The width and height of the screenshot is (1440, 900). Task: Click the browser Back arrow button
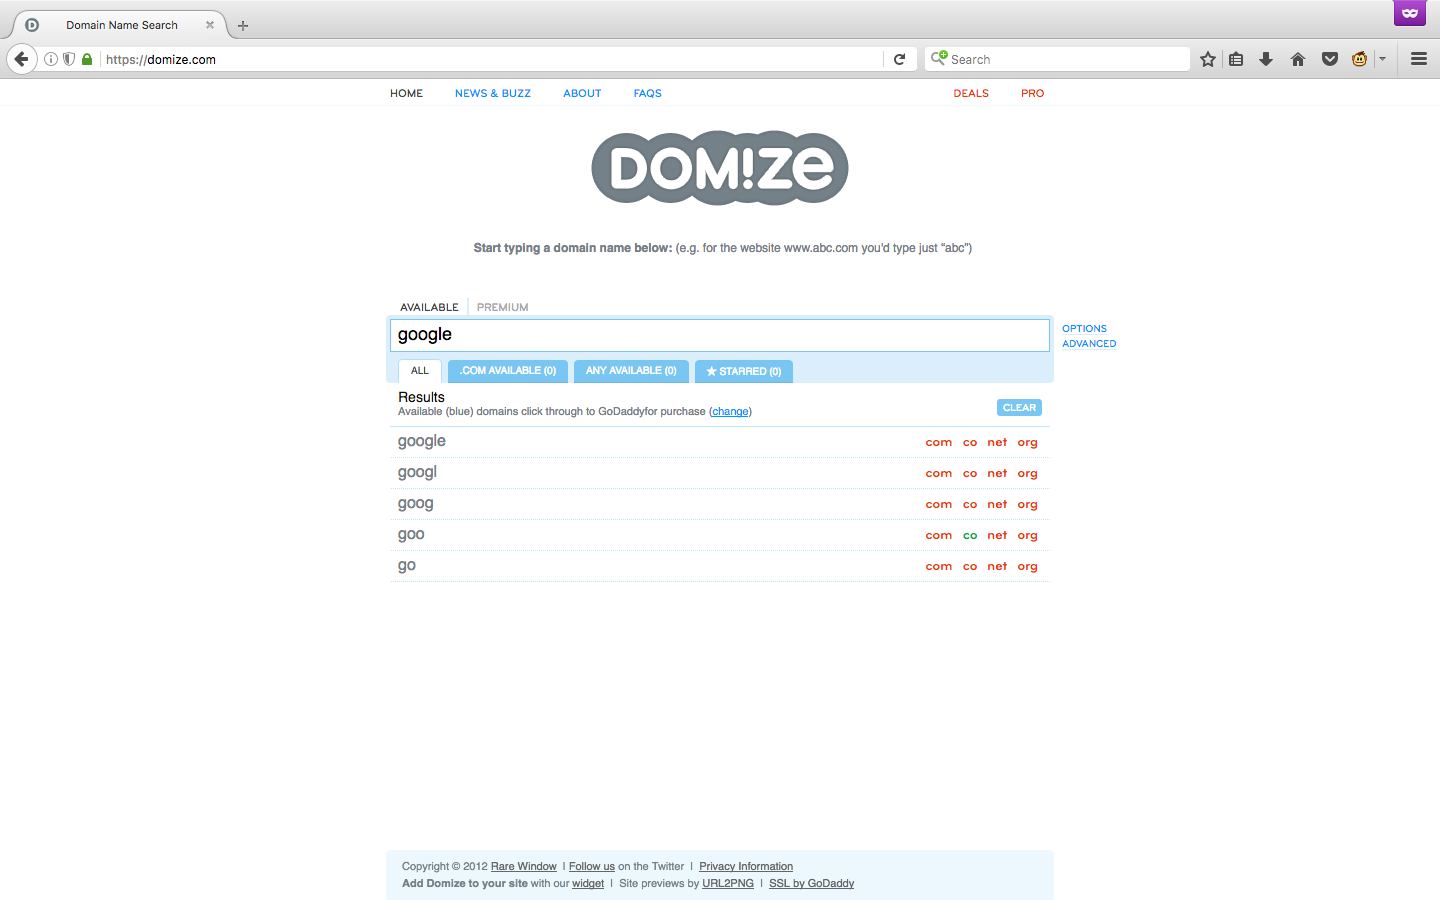[22, 59]
